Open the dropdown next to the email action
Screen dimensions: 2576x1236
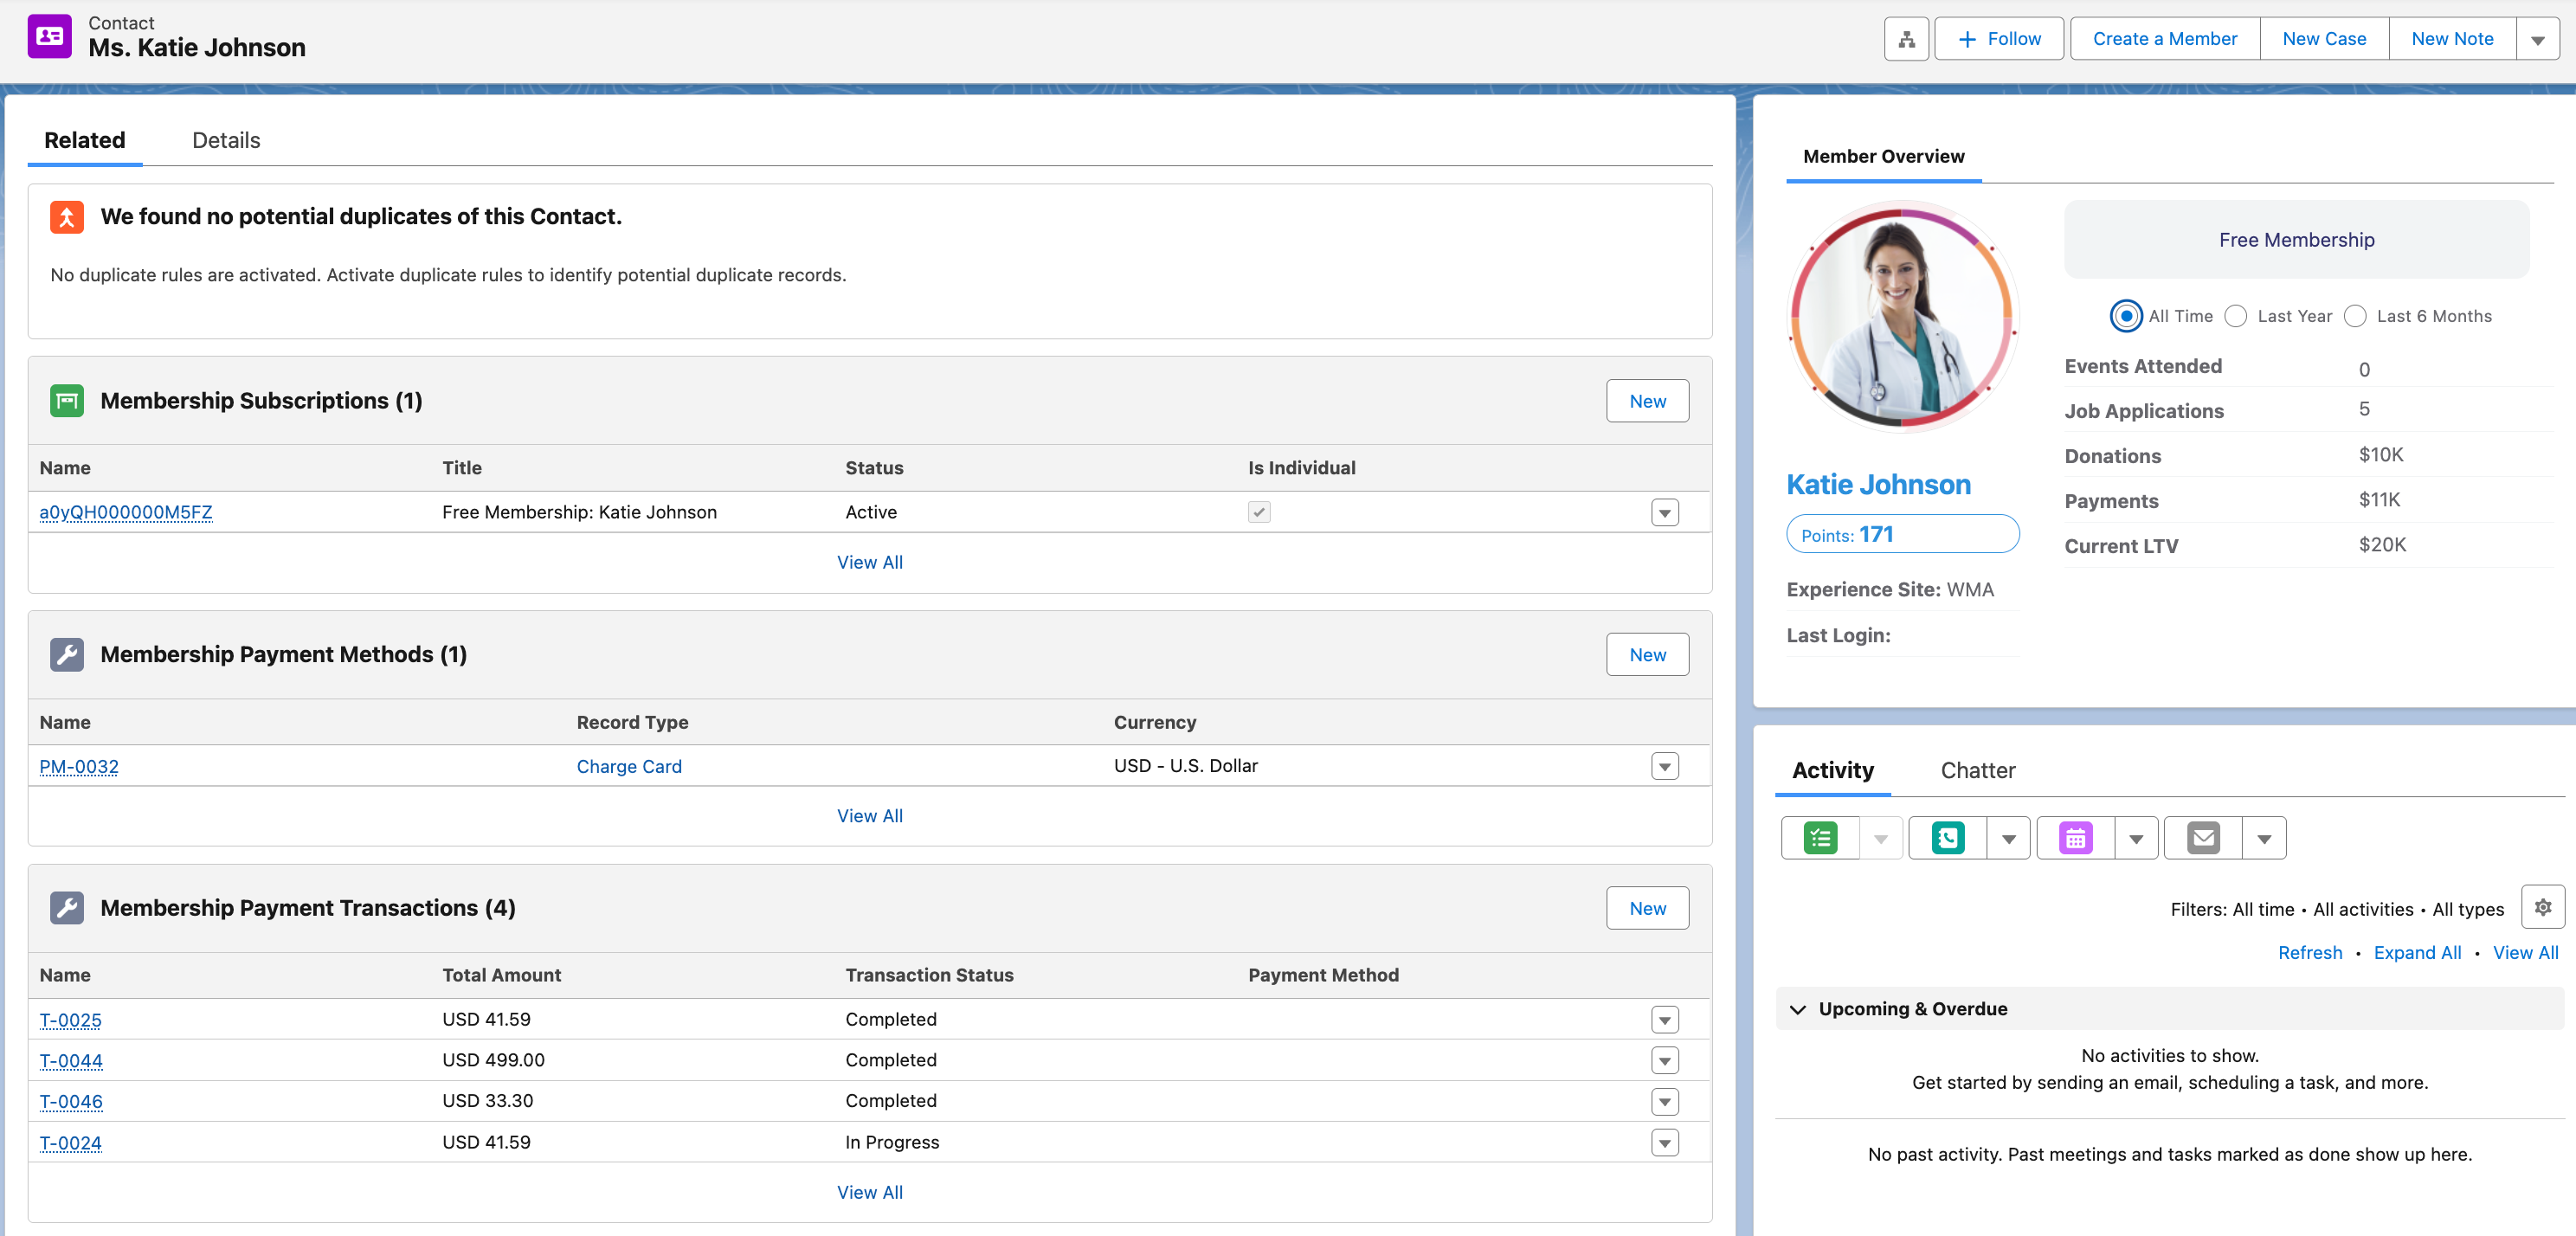pos(2264,838)
